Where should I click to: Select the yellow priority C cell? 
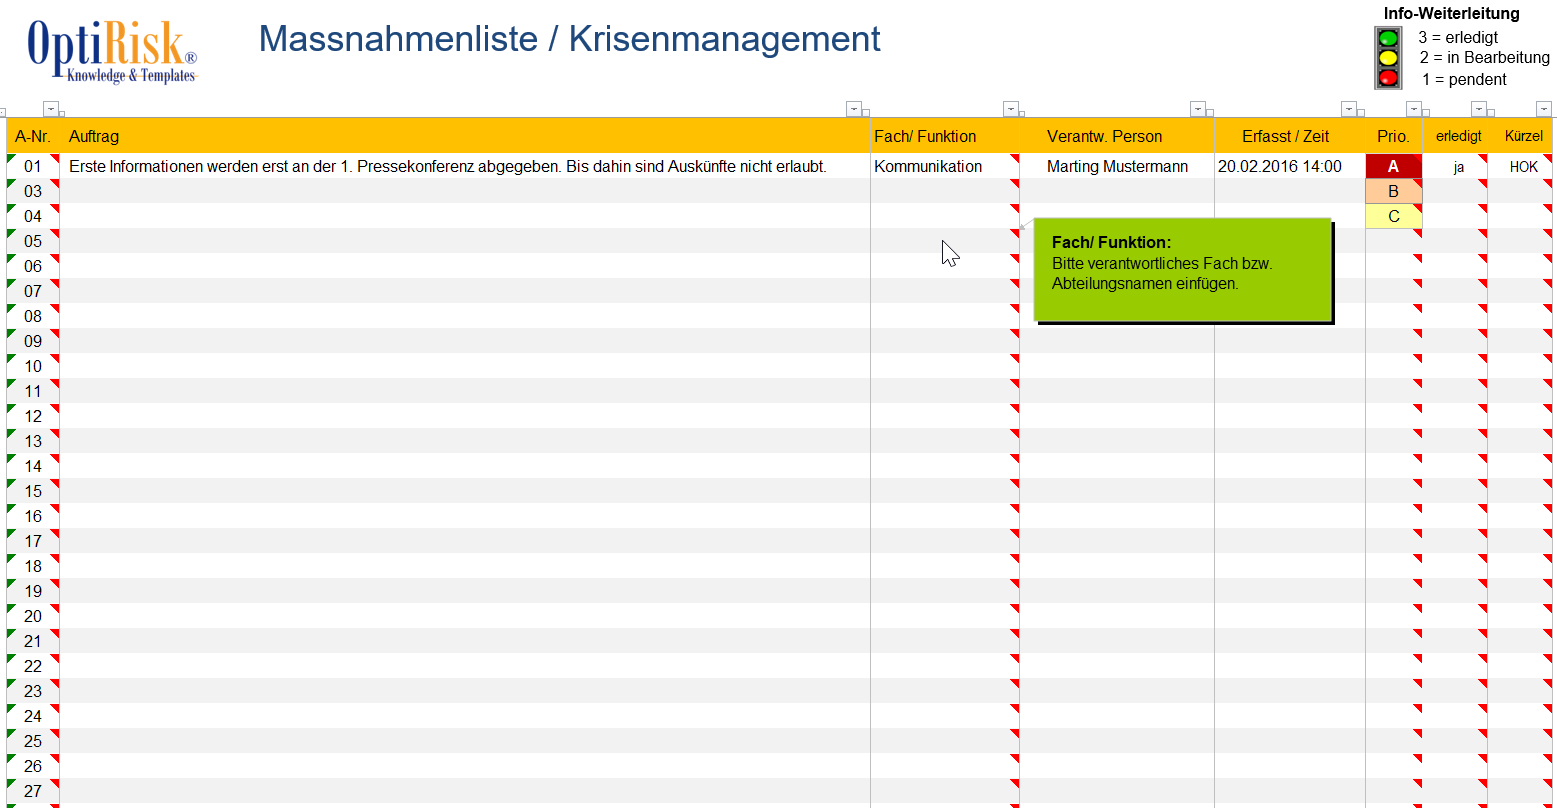1393,217
